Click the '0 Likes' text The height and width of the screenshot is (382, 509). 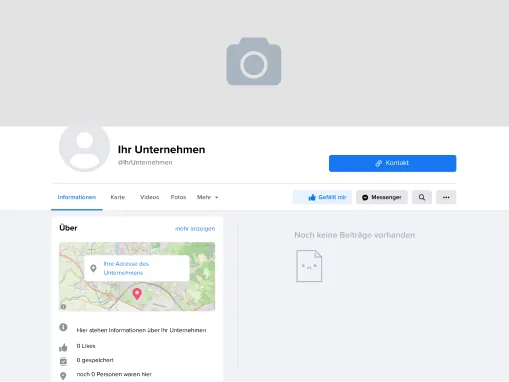[x=86, y=346]
